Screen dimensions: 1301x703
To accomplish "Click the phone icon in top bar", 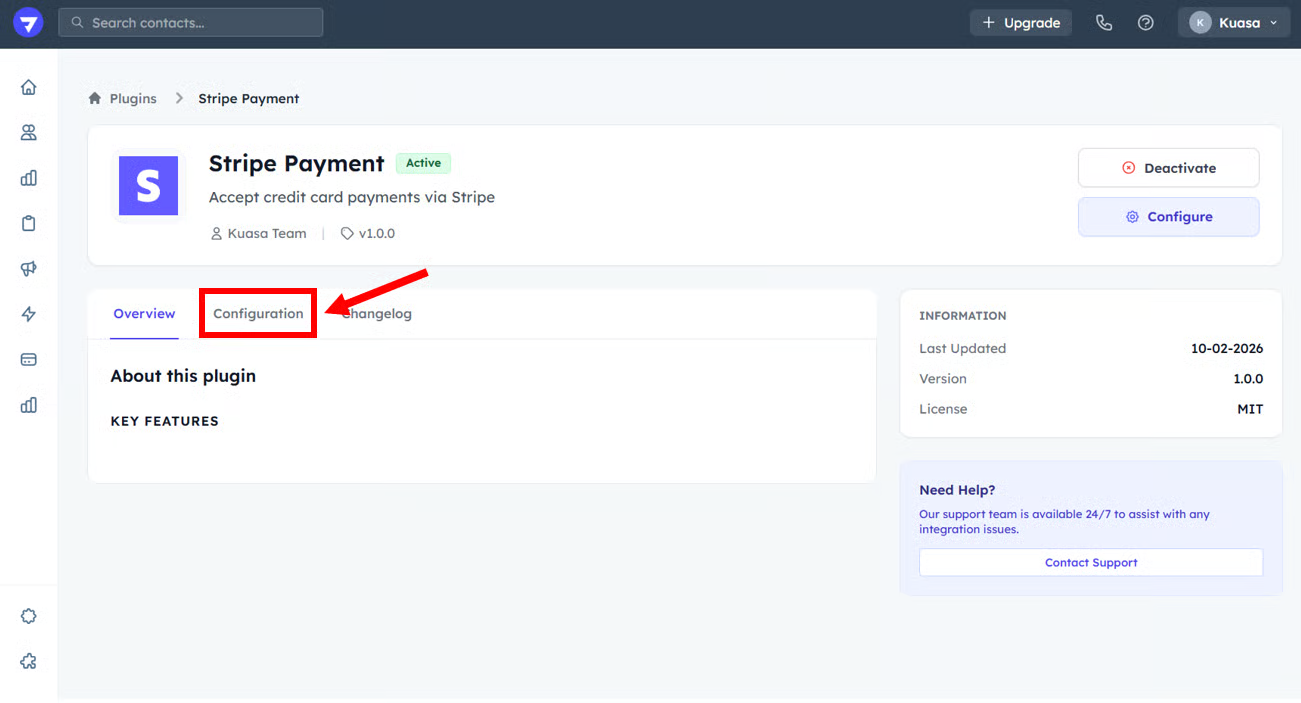I will 1104,23.
